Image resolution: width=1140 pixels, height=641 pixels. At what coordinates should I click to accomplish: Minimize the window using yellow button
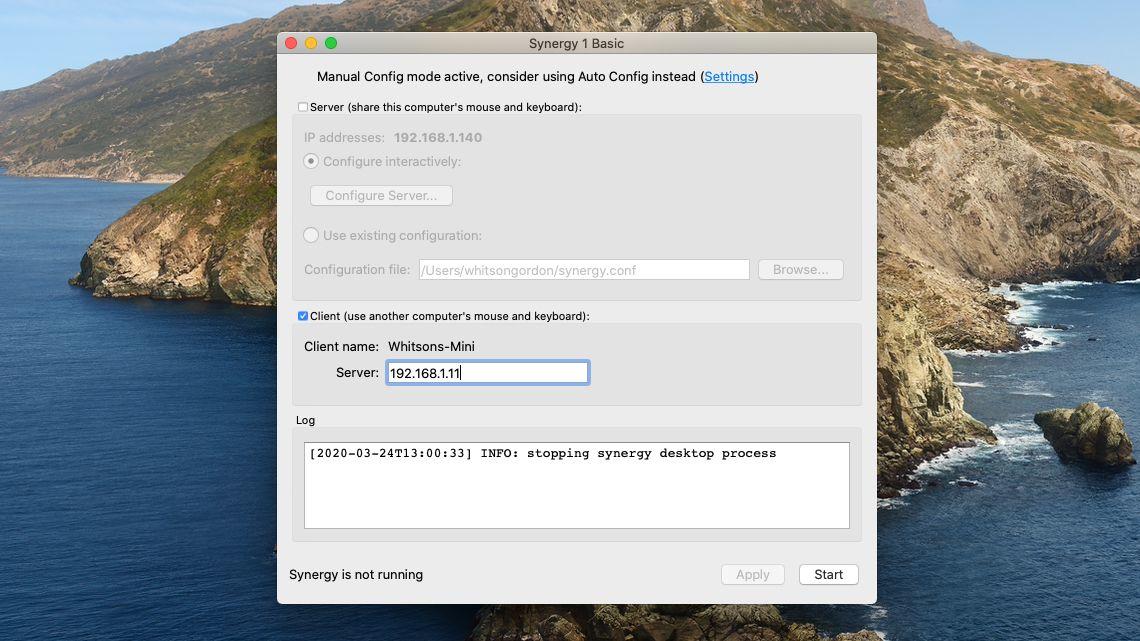311,43
